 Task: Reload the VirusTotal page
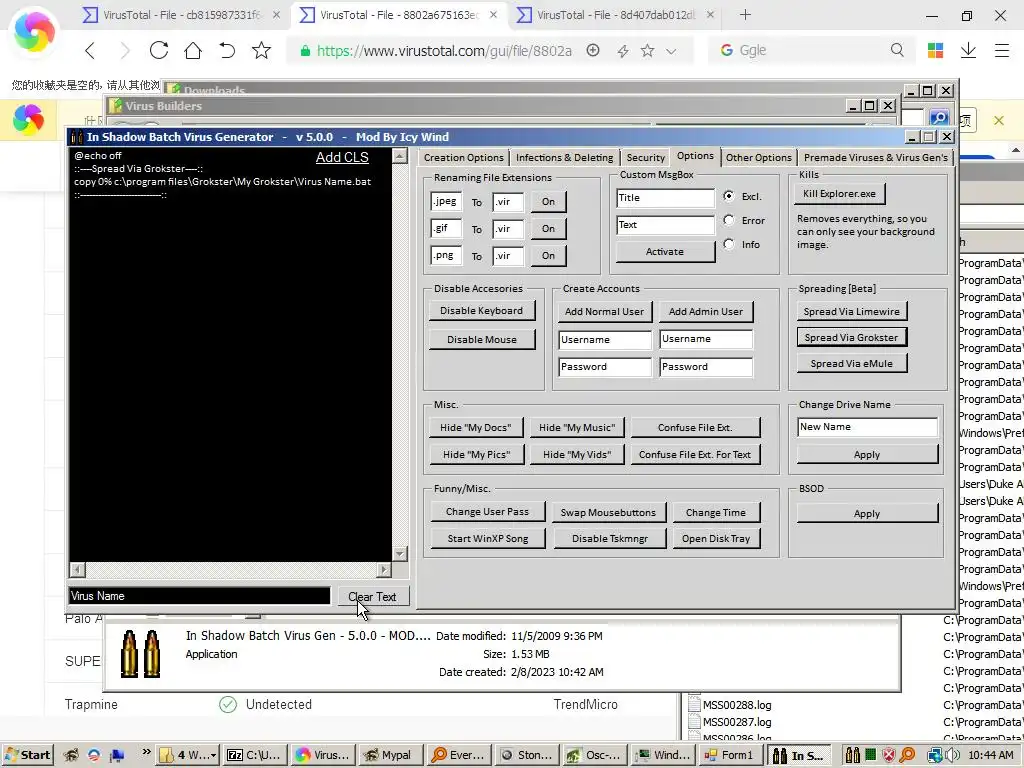click(x=159, y=50)
